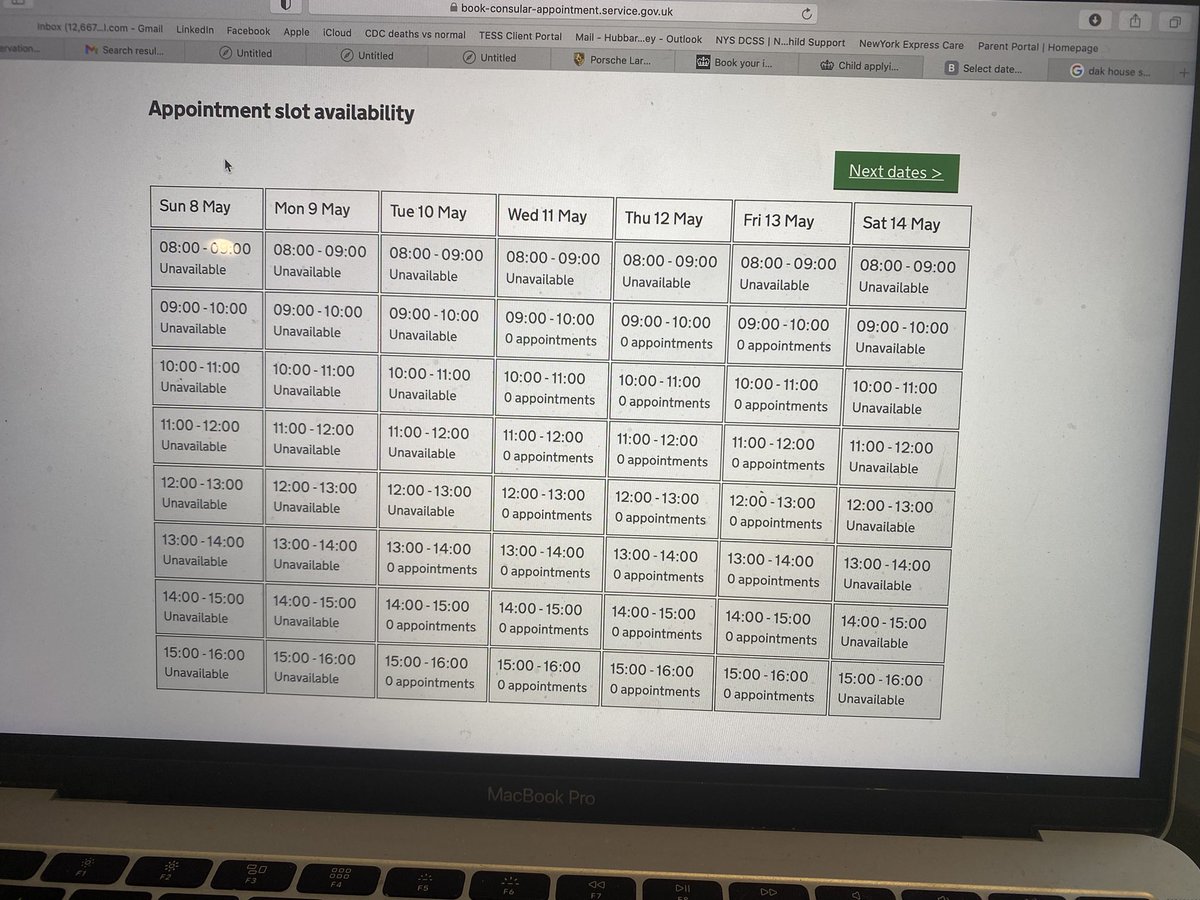
Task: Click Sat 14 May 08:00 - 09:00 unavailable cell
Action: pos(908,277)
